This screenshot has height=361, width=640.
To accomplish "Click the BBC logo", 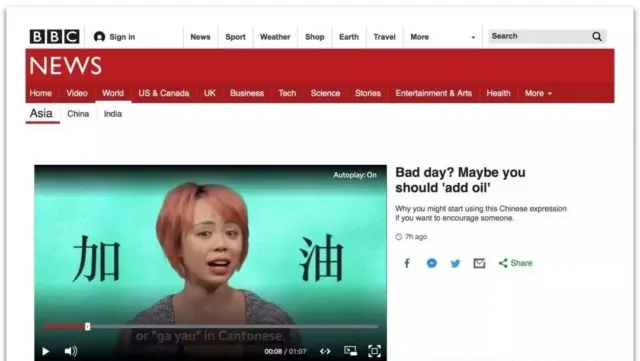I will [x=54, y=37].
